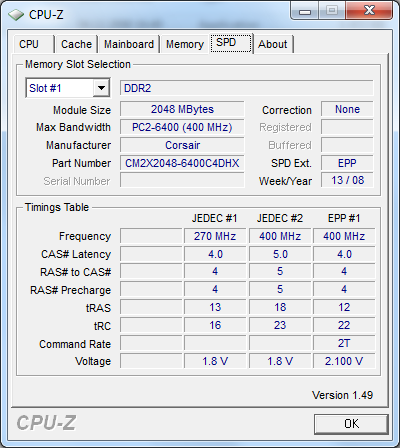Viewport: 400px width, 448px height.
Task: Open the CPU tab
Action: [33, 44]
